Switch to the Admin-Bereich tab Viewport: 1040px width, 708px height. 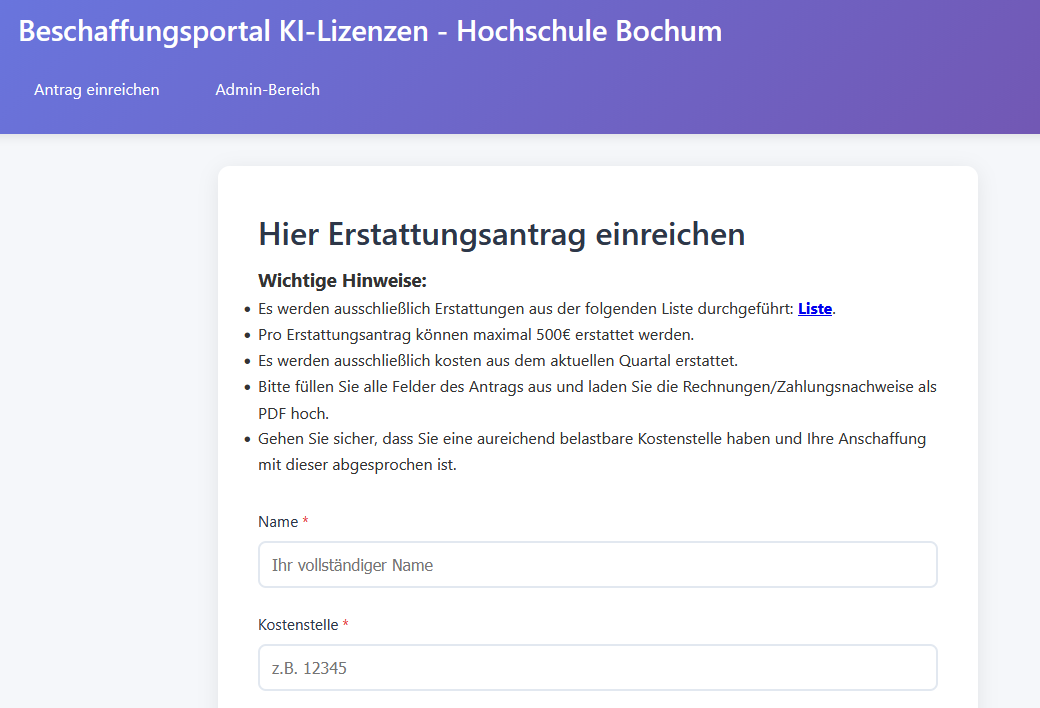[x=267, y=90]
